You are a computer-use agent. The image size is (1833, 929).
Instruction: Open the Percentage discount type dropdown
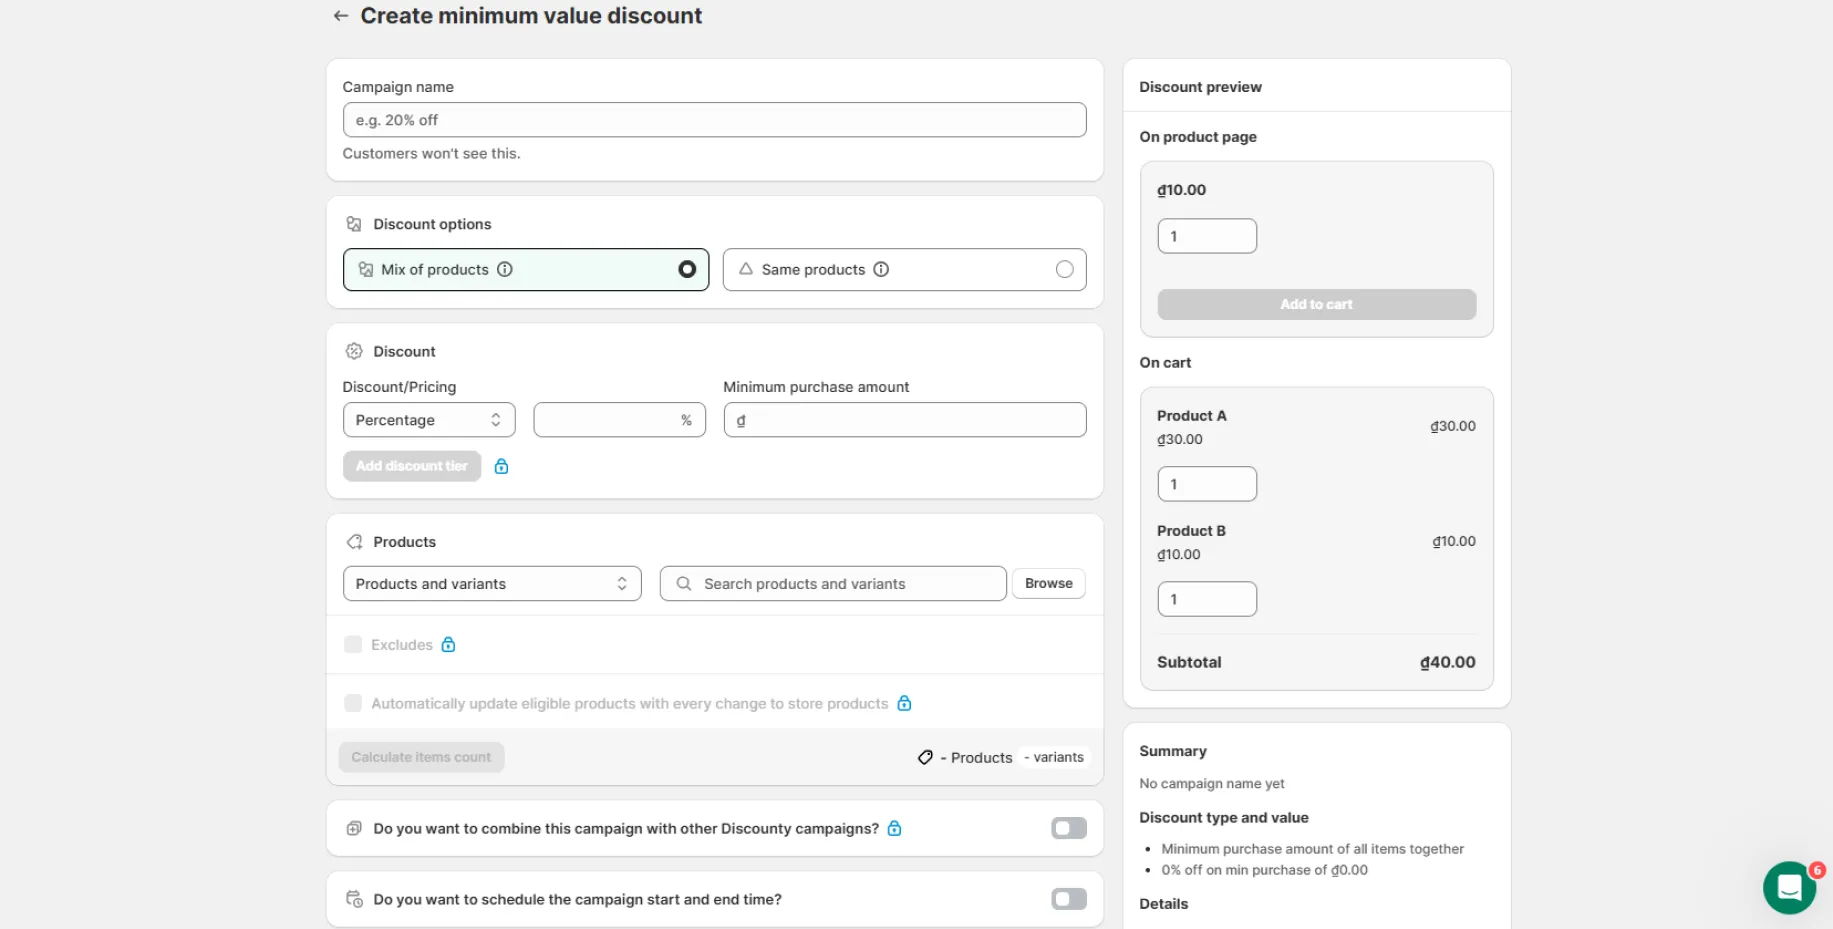tap(429, 420)
